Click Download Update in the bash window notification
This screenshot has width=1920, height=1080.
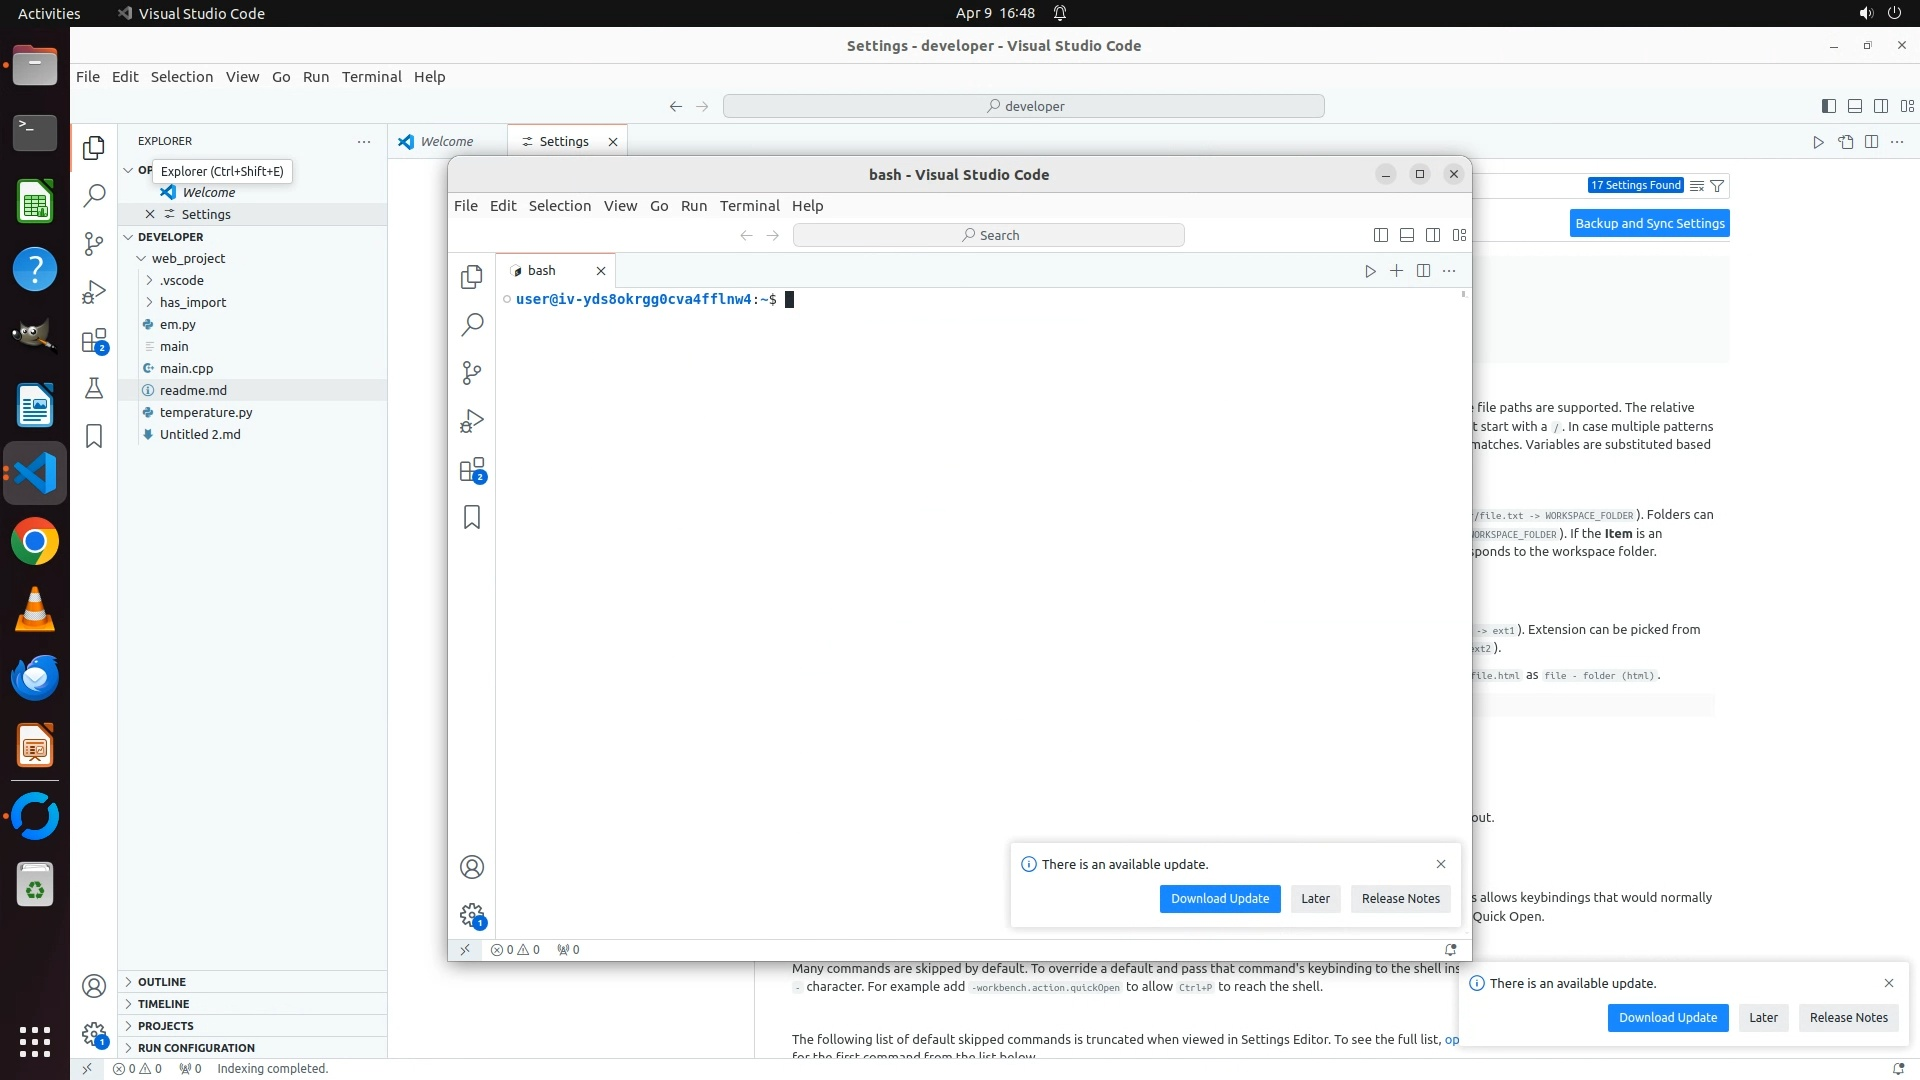pyautogui.click(x=1219, y=899)
